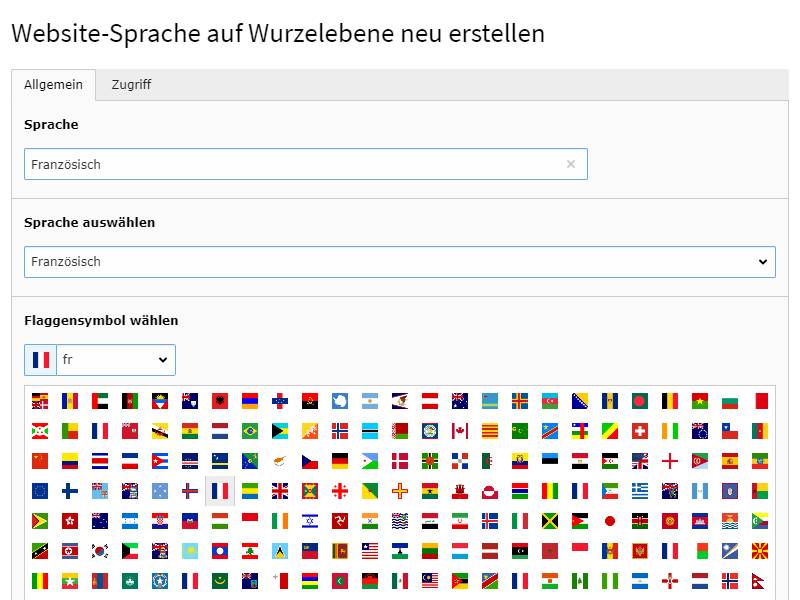Select the South Korea flag
Viewport: 800px width, 600px height.
pos(100,551)
